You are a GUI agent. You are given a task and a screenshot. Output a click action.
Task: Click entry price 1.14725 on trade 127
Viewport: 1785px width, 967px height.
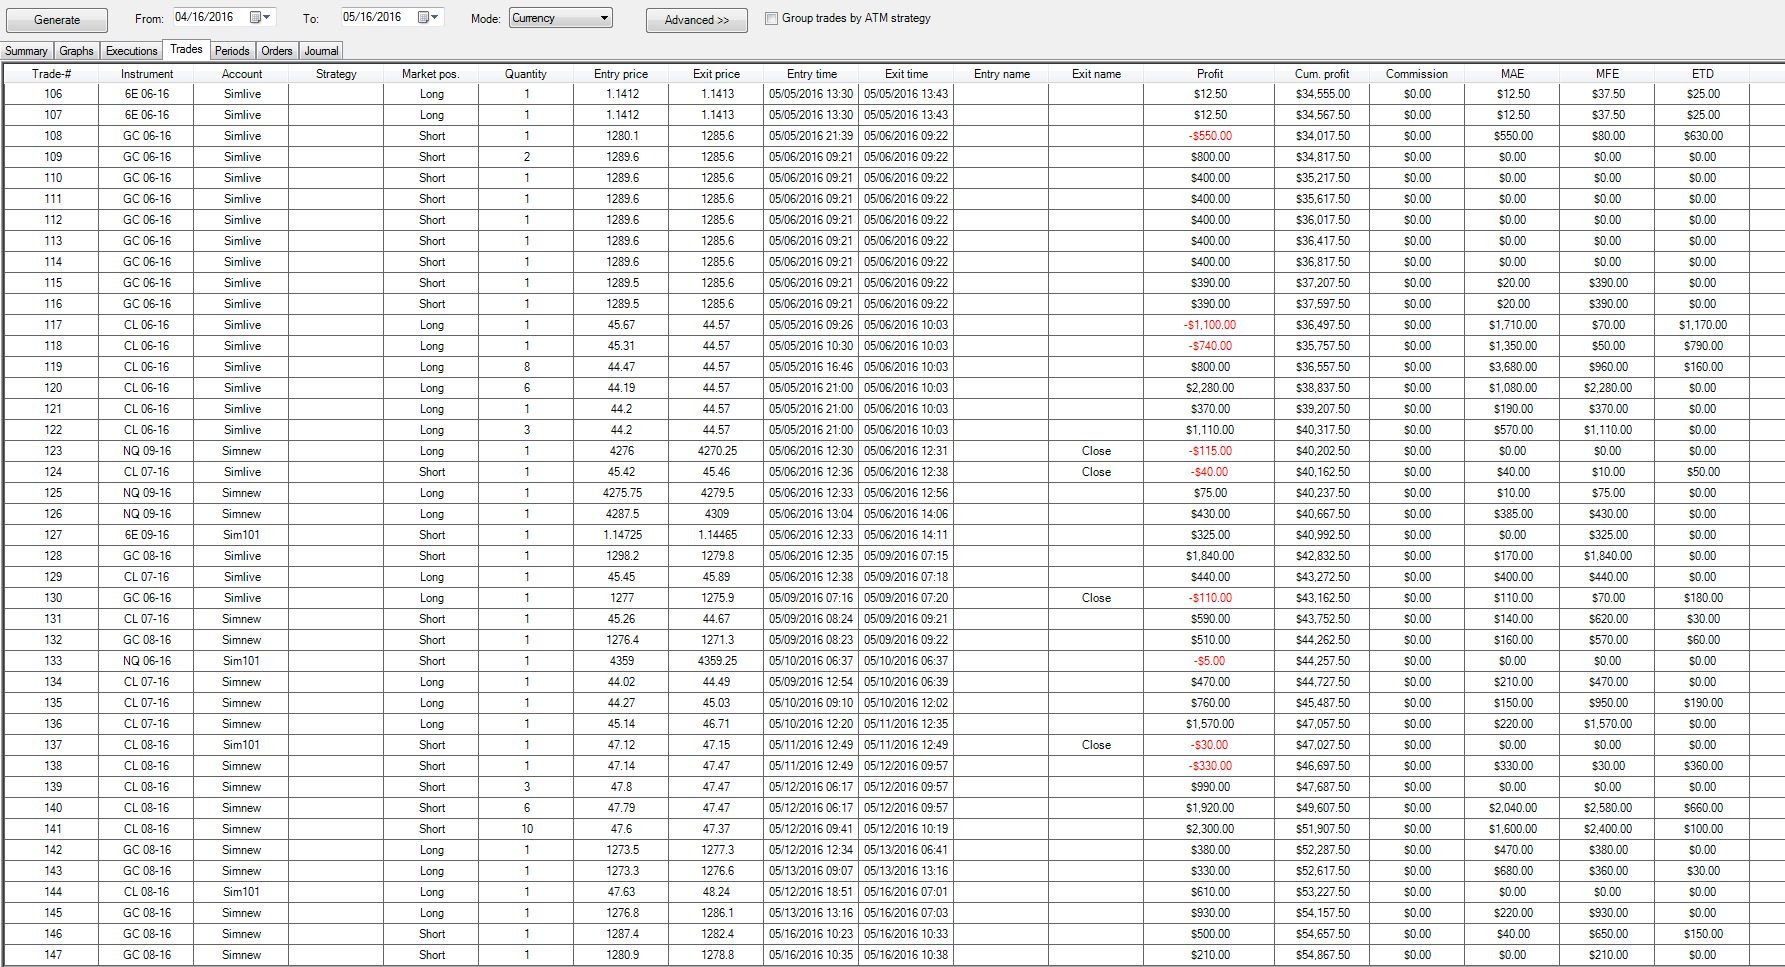[x=621, y=535]
